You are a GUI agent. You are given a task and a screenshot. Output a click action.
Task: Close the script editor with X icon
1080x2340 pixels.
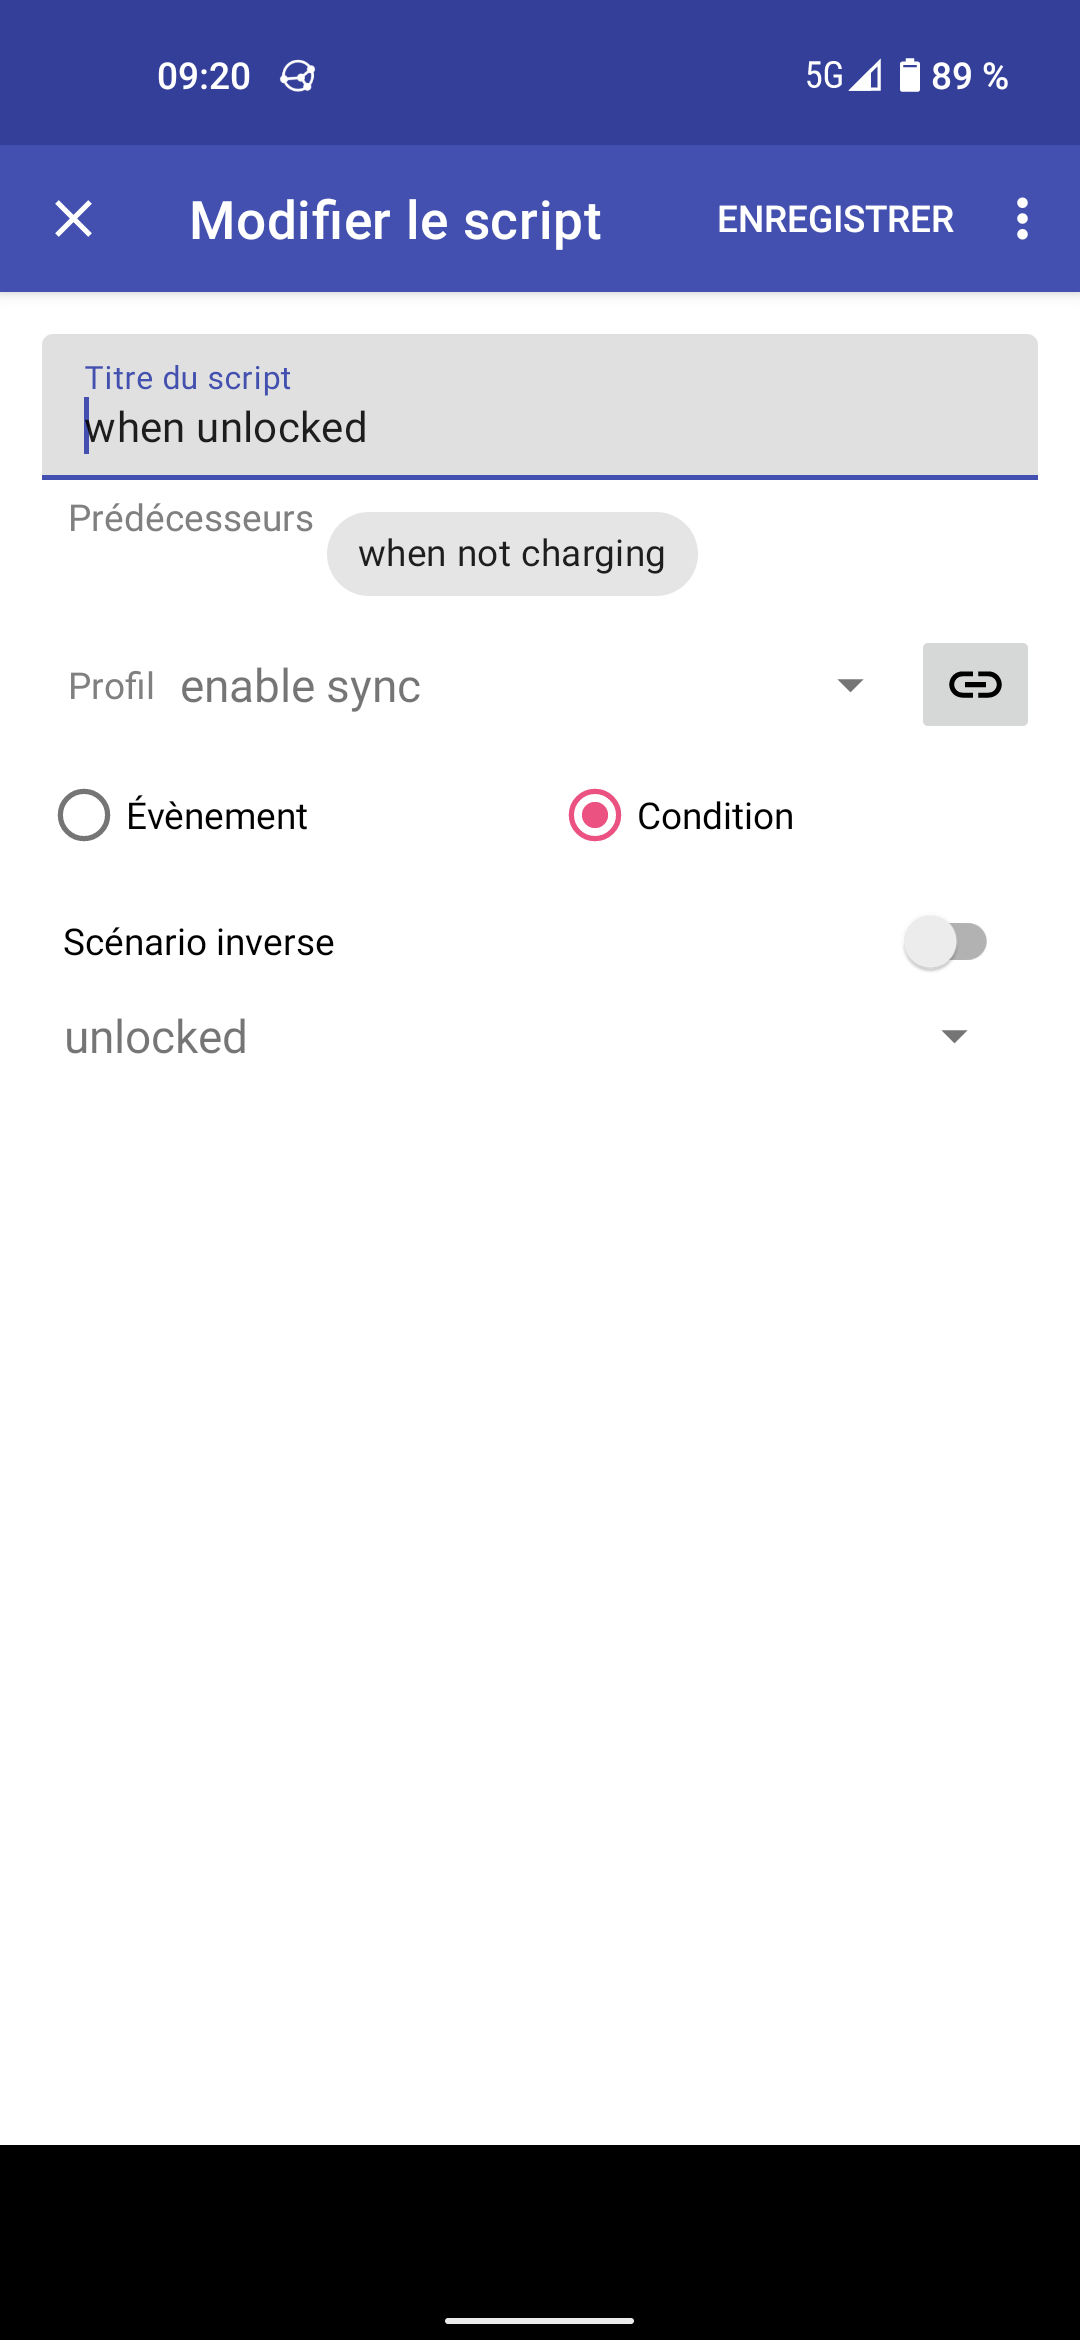74,219
